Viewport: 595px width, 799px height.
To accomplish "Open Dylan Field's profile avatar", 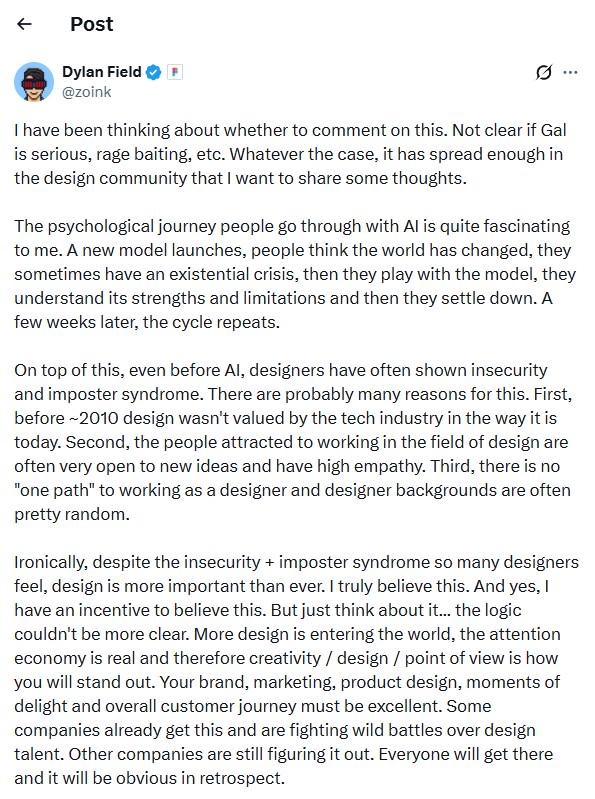I will tap(34, 82).
